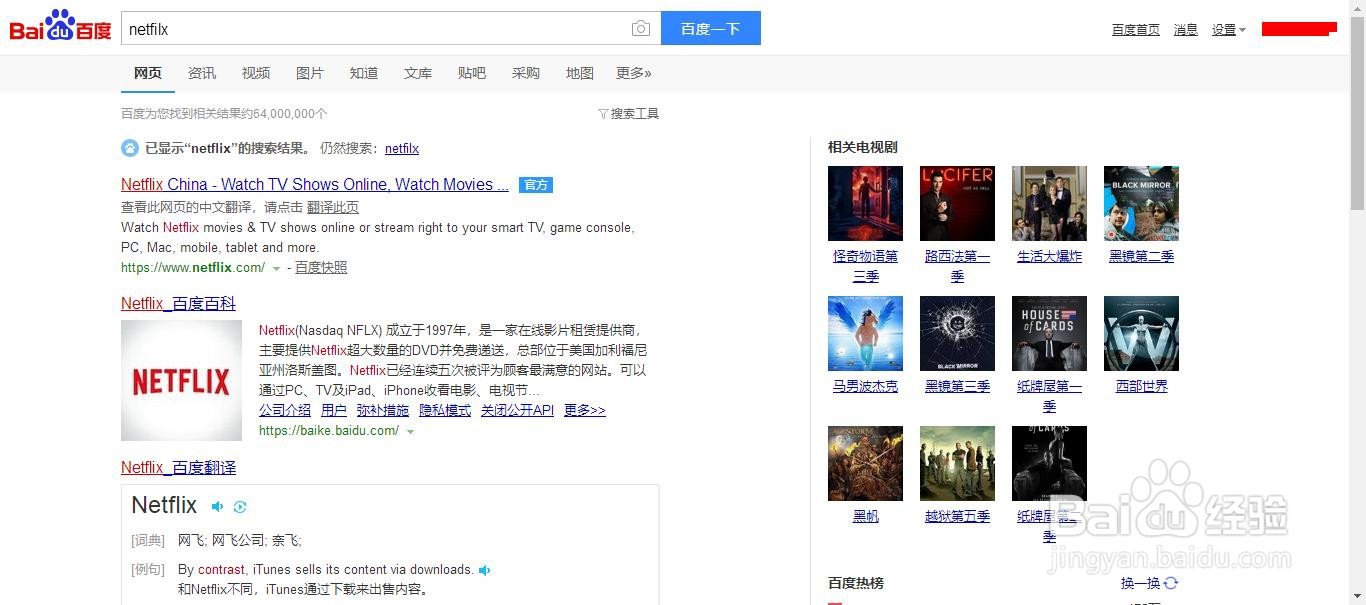Open 用户 sublink under Baike result
This screenshot has height=605, width=1366.
[x=334, y=410]
